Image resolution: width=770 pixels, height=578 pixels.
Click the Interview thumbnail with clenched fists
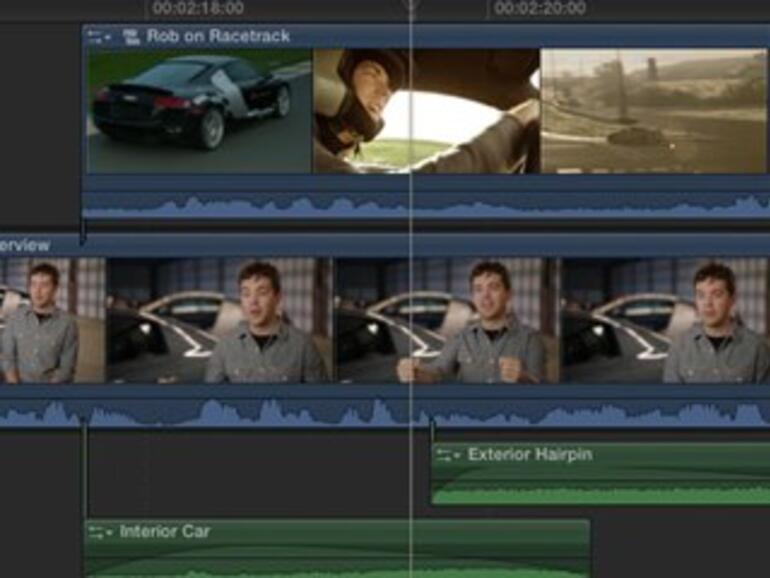coord(447,320)
